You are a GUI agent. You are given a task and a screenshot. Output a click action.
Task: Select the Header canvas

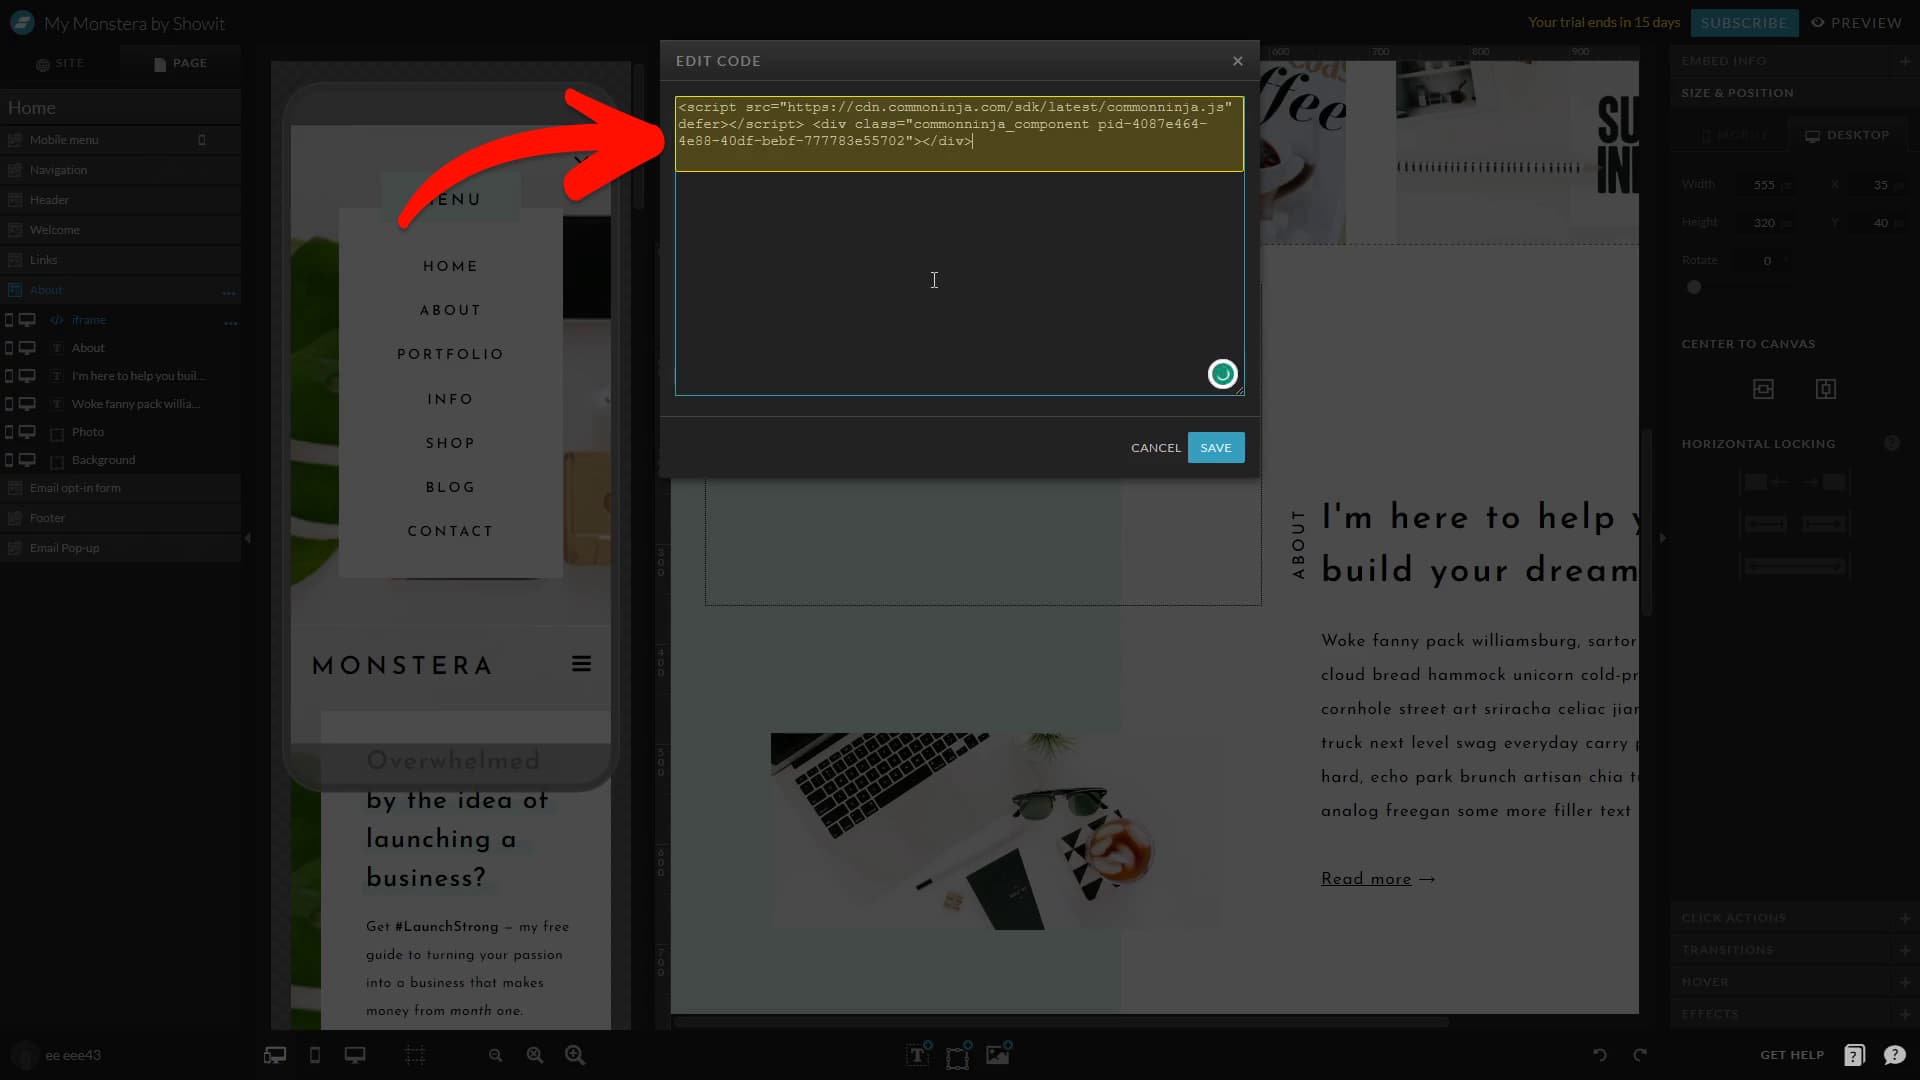click(120, 200)
